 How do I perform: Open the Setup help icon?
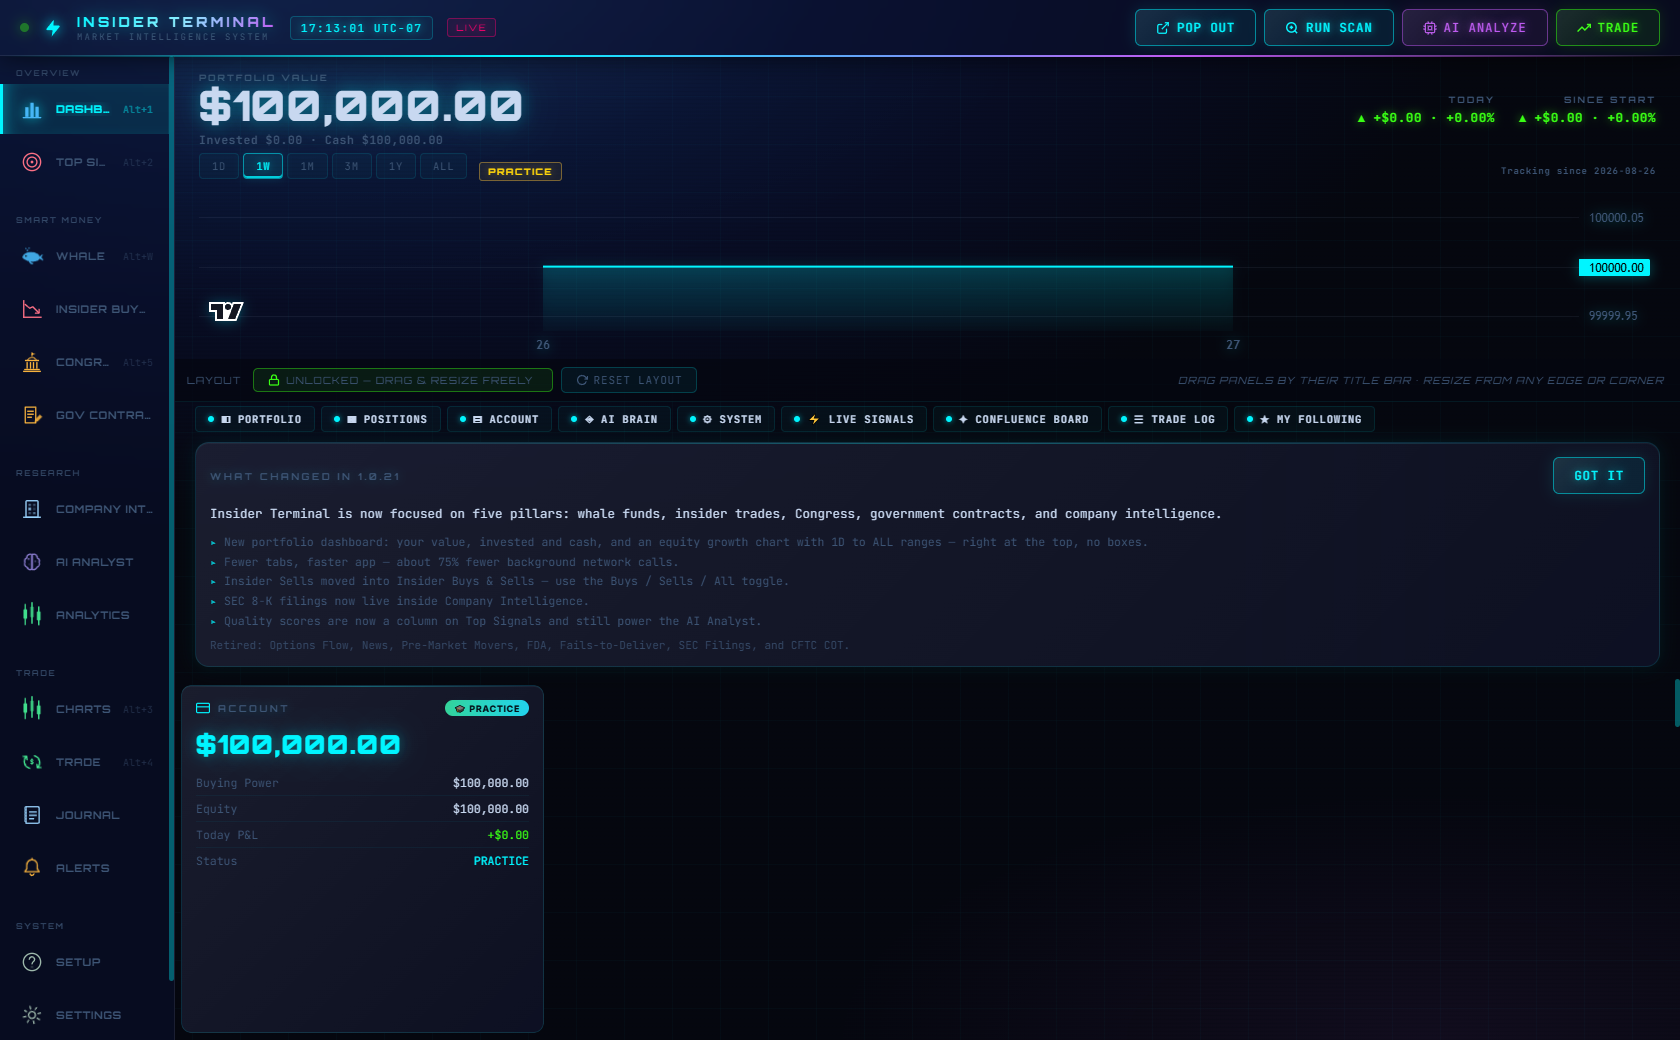32,962
